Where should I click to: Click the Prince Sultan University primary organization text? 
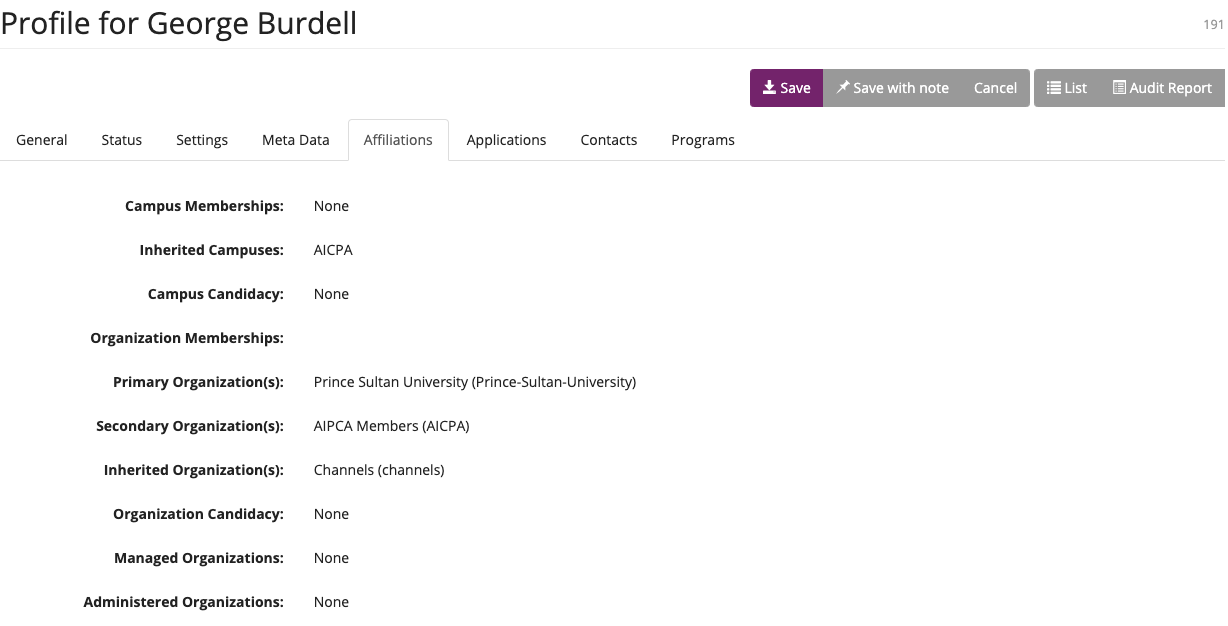click(474, 382)
